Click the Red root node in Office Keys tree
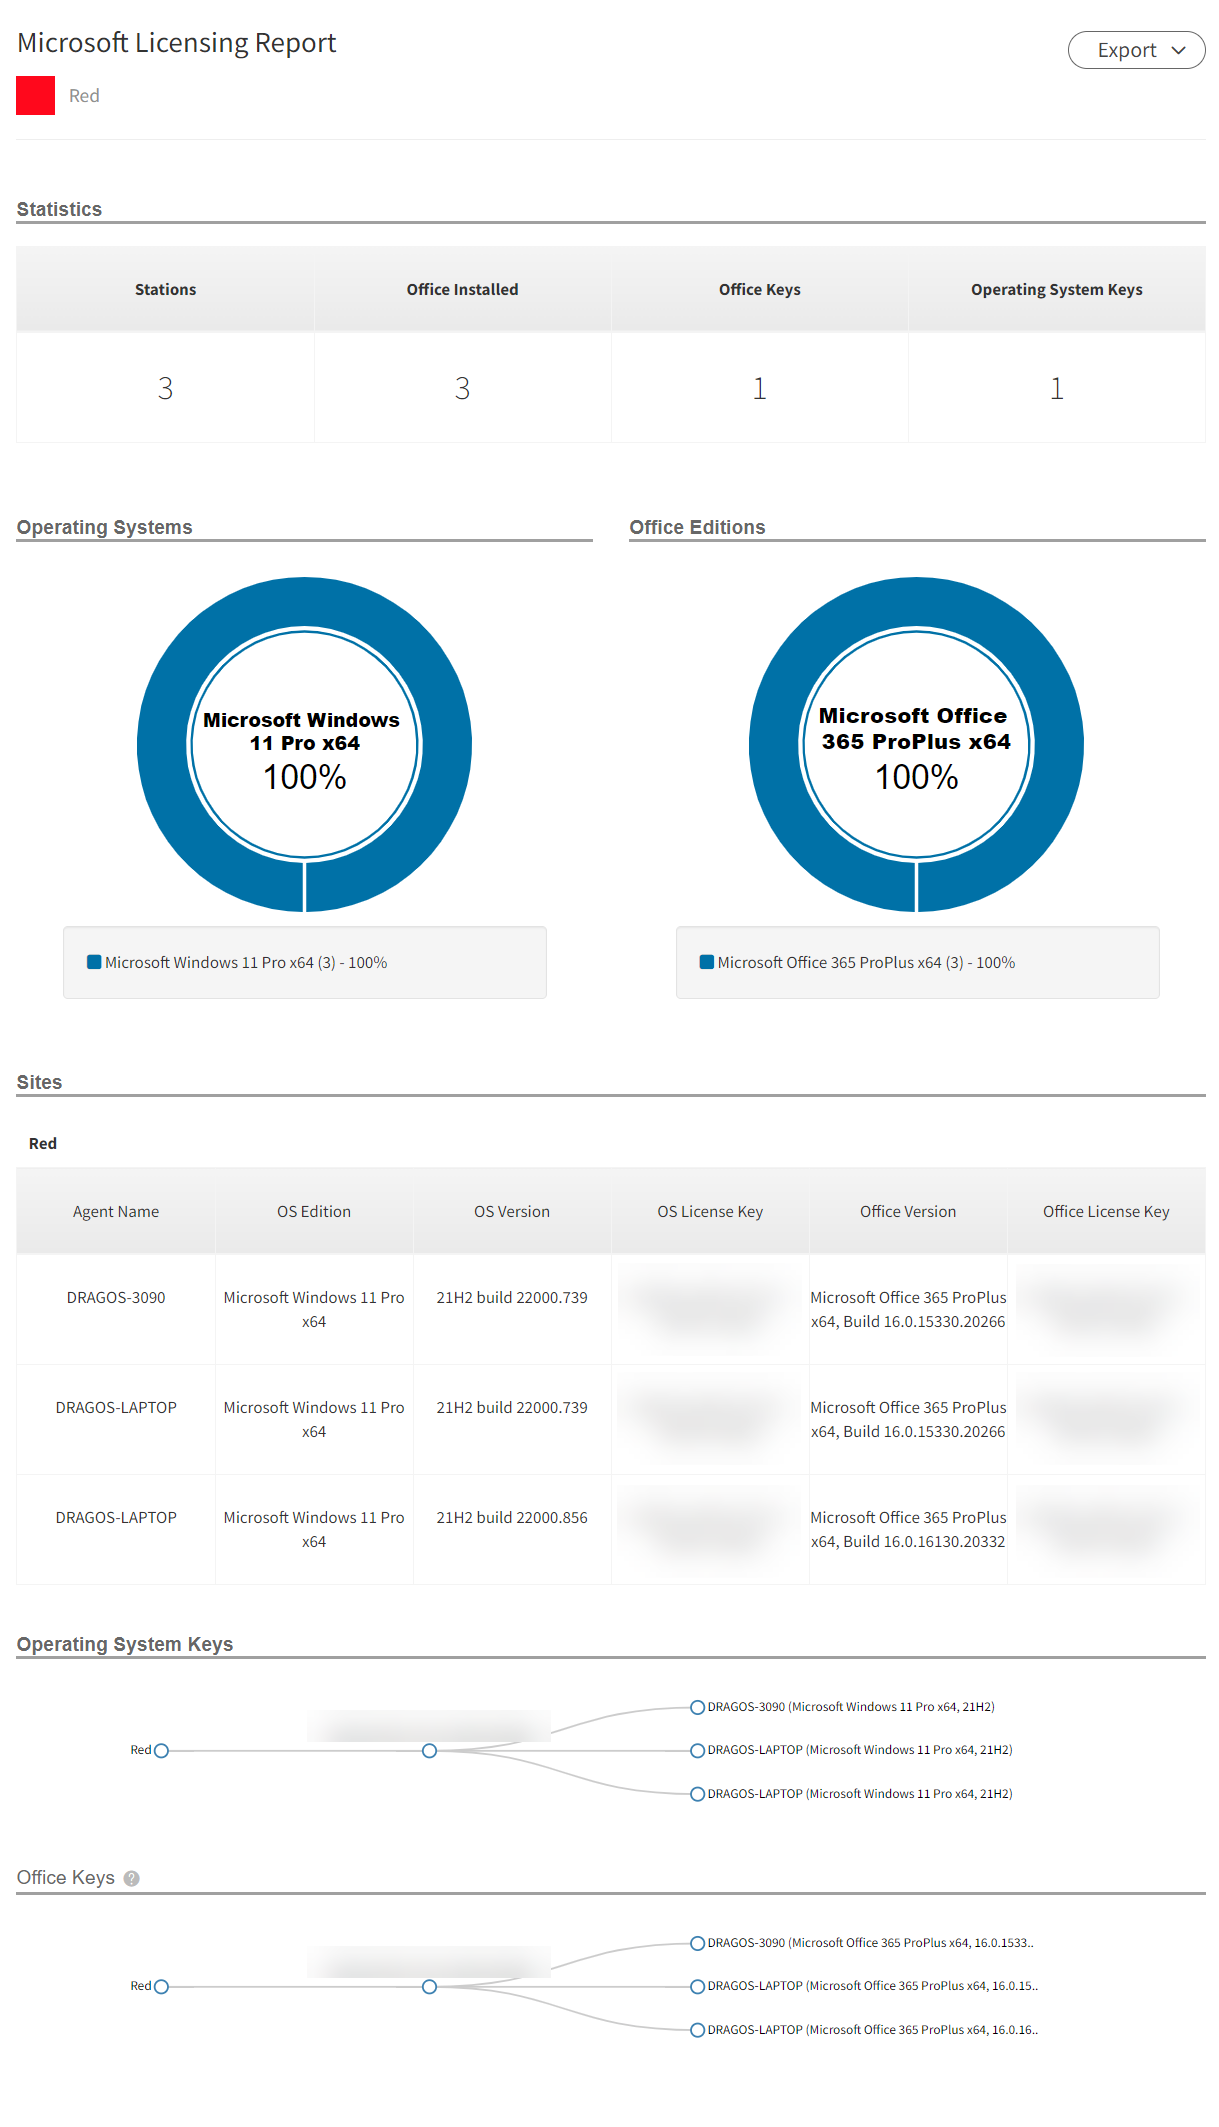 point(161,1986)
